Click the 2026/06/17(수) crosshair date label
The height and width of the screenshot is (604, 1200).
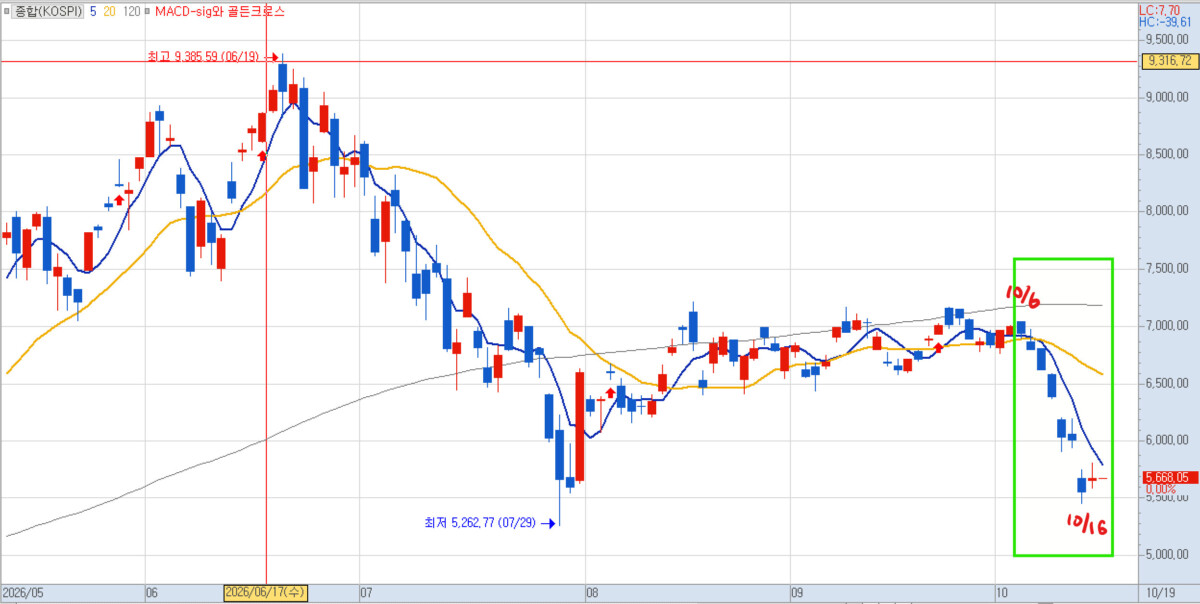pos(265,593)
